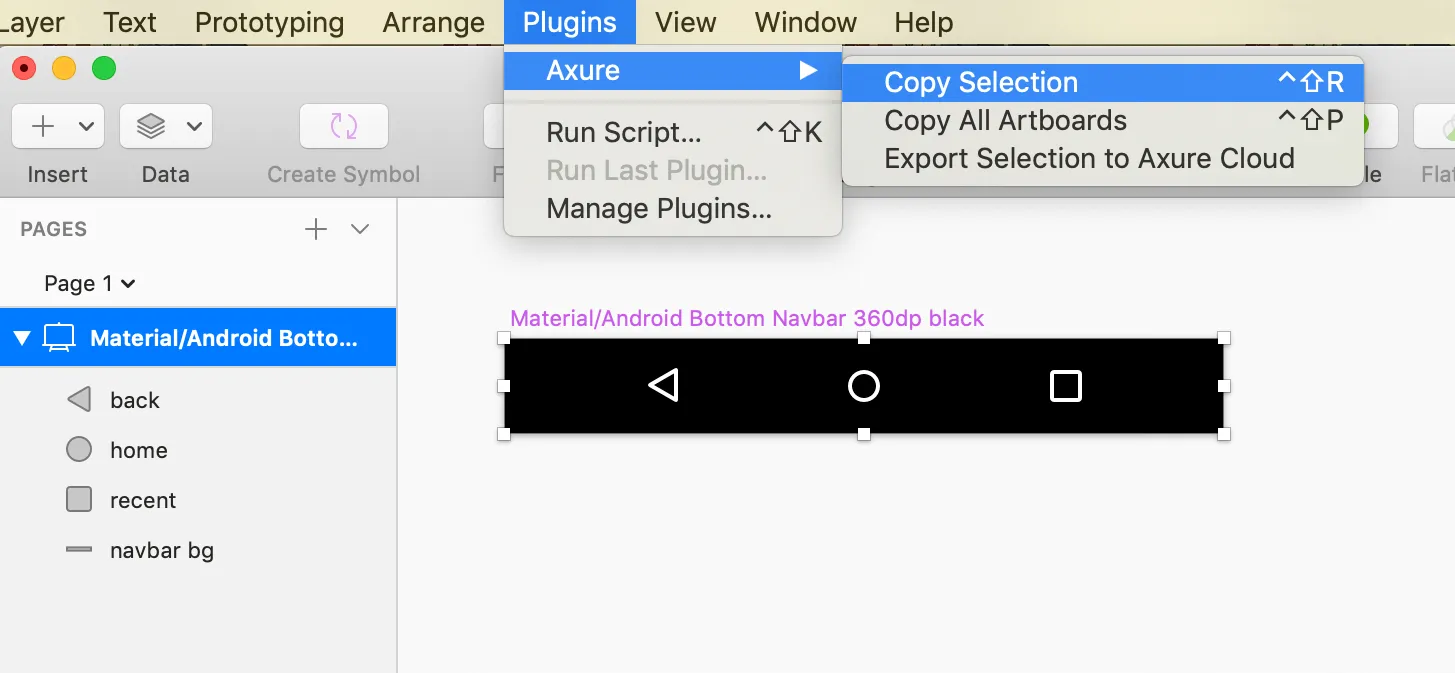Viewport: 1455px width, 673px height.
Task: Click the triangle icon beside the back layer
Action: tap(78, 399)
